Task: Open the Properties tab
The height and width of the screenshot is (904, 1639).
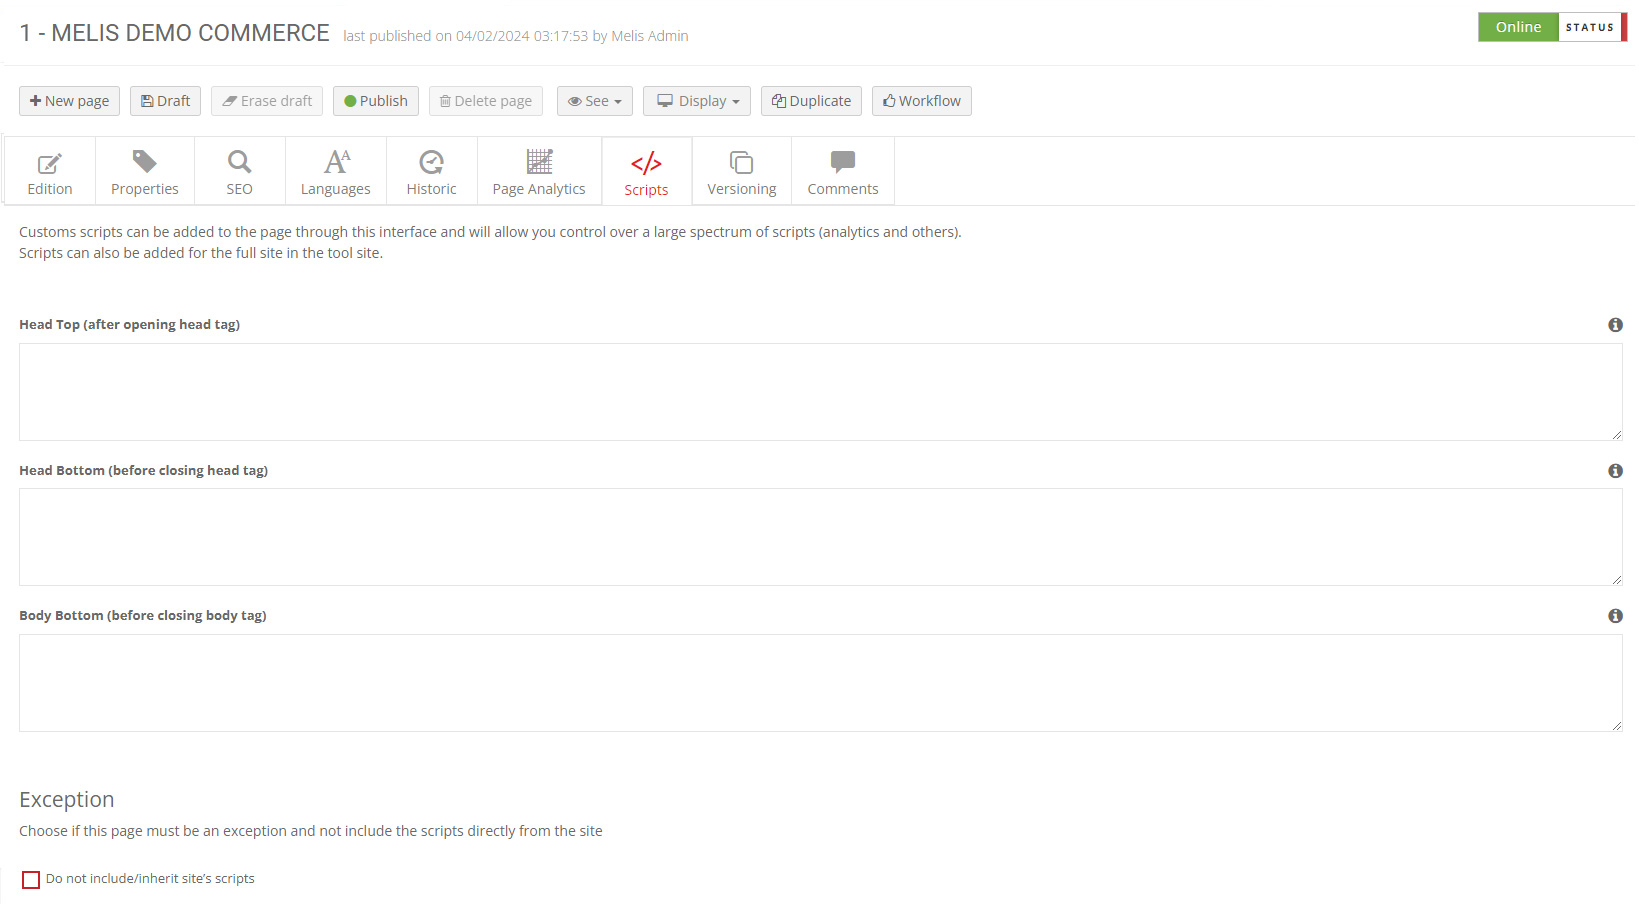Action: click(145, 172)
